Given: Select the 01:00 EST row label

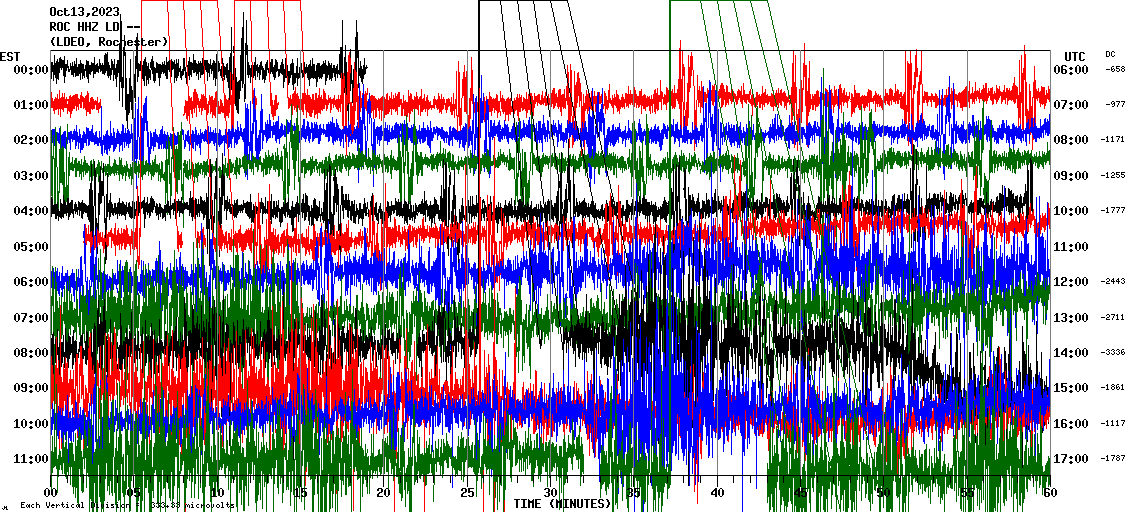Looking at the screenshot, I should tap(30, 105).
